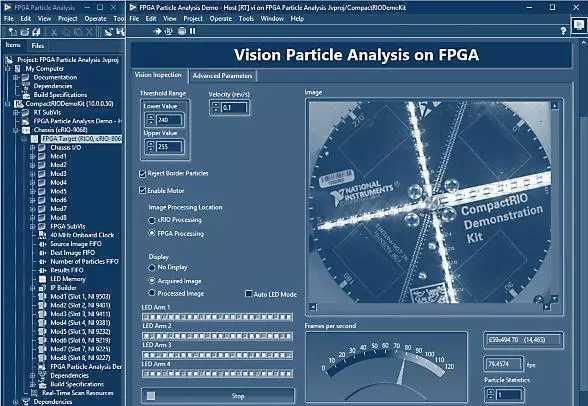
Task: Click the Items tab in Project Explorer
Action: (x=13, y=45)
